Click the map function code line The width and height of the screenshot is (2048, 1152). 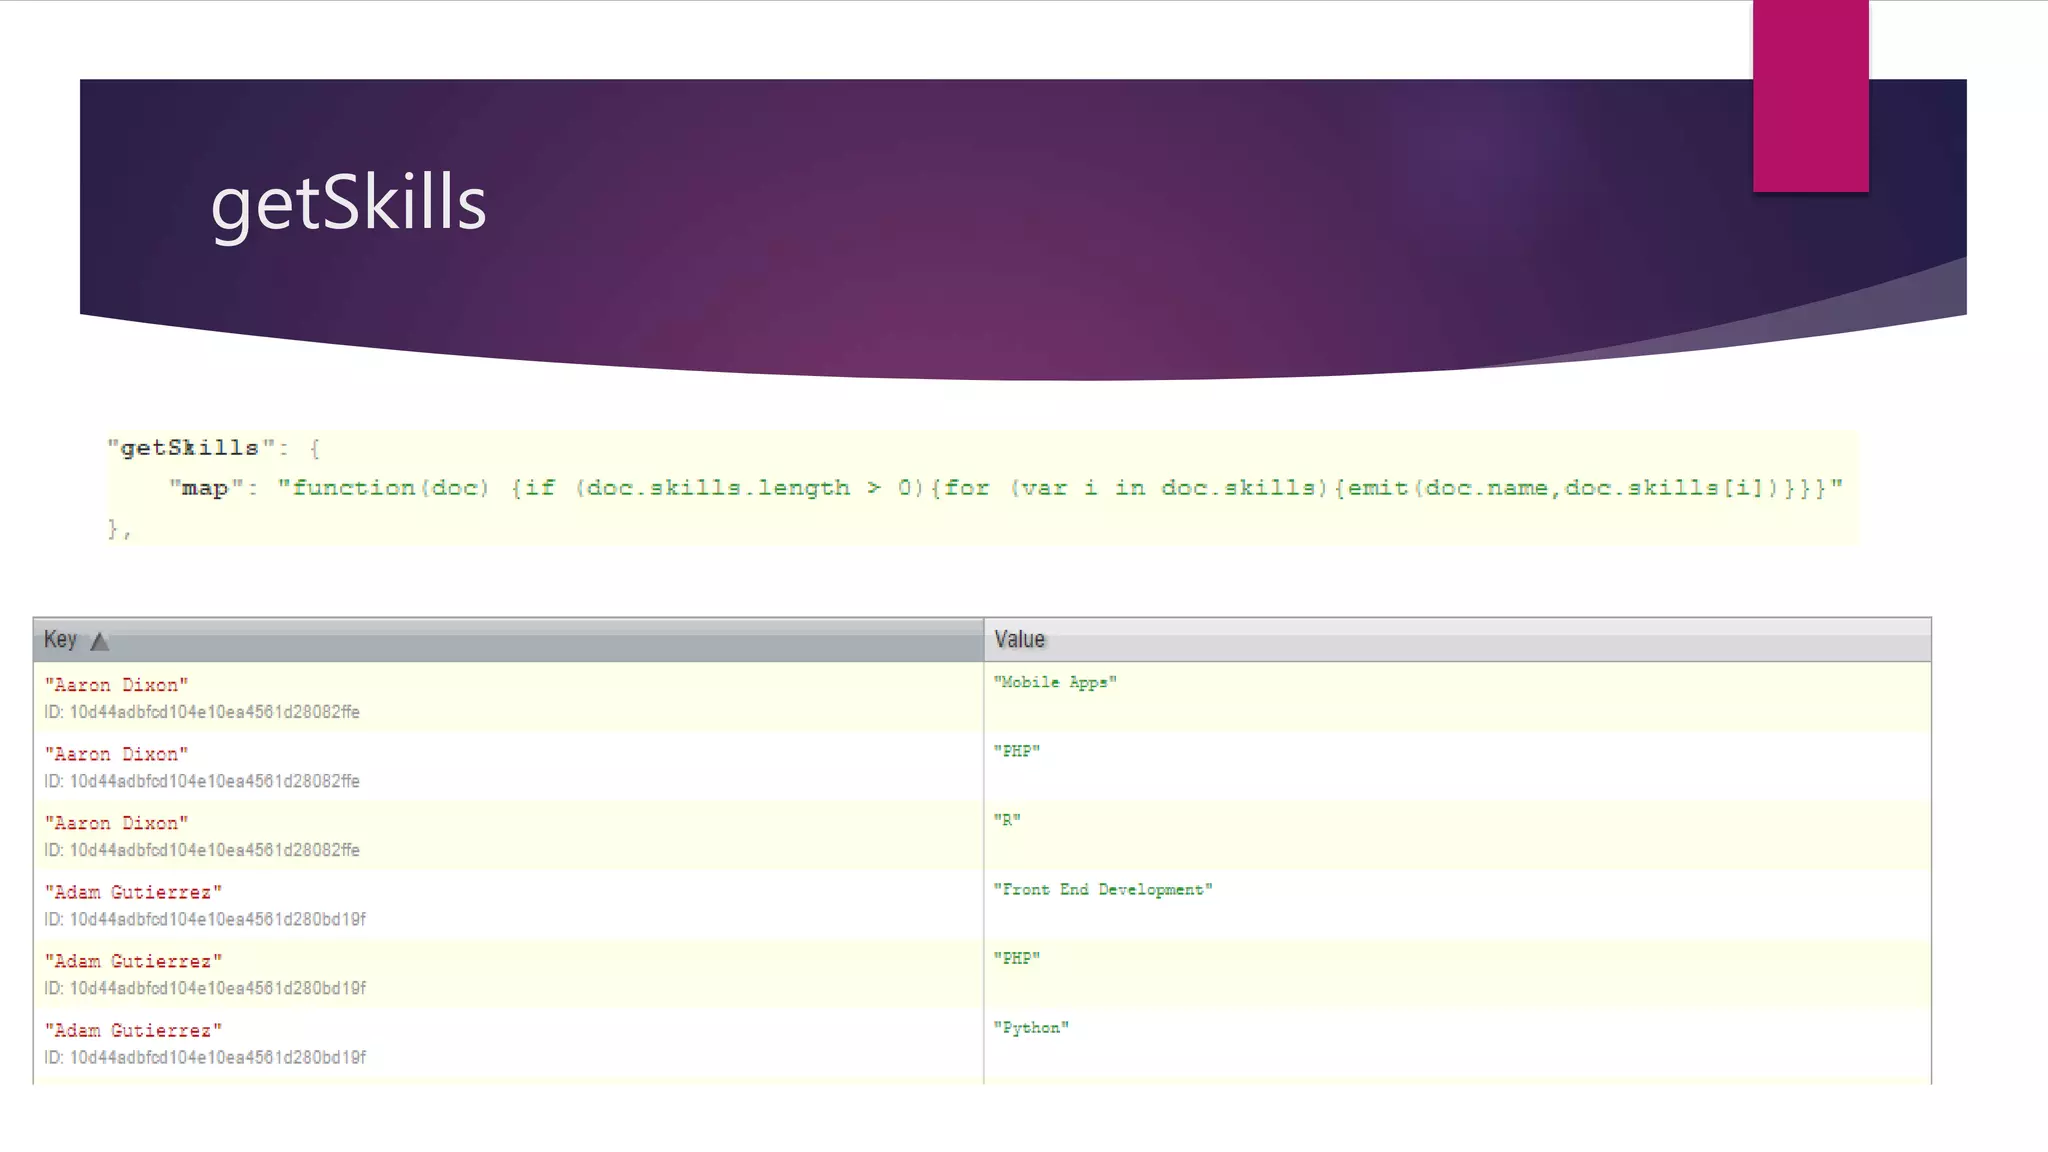(1005, 488)
